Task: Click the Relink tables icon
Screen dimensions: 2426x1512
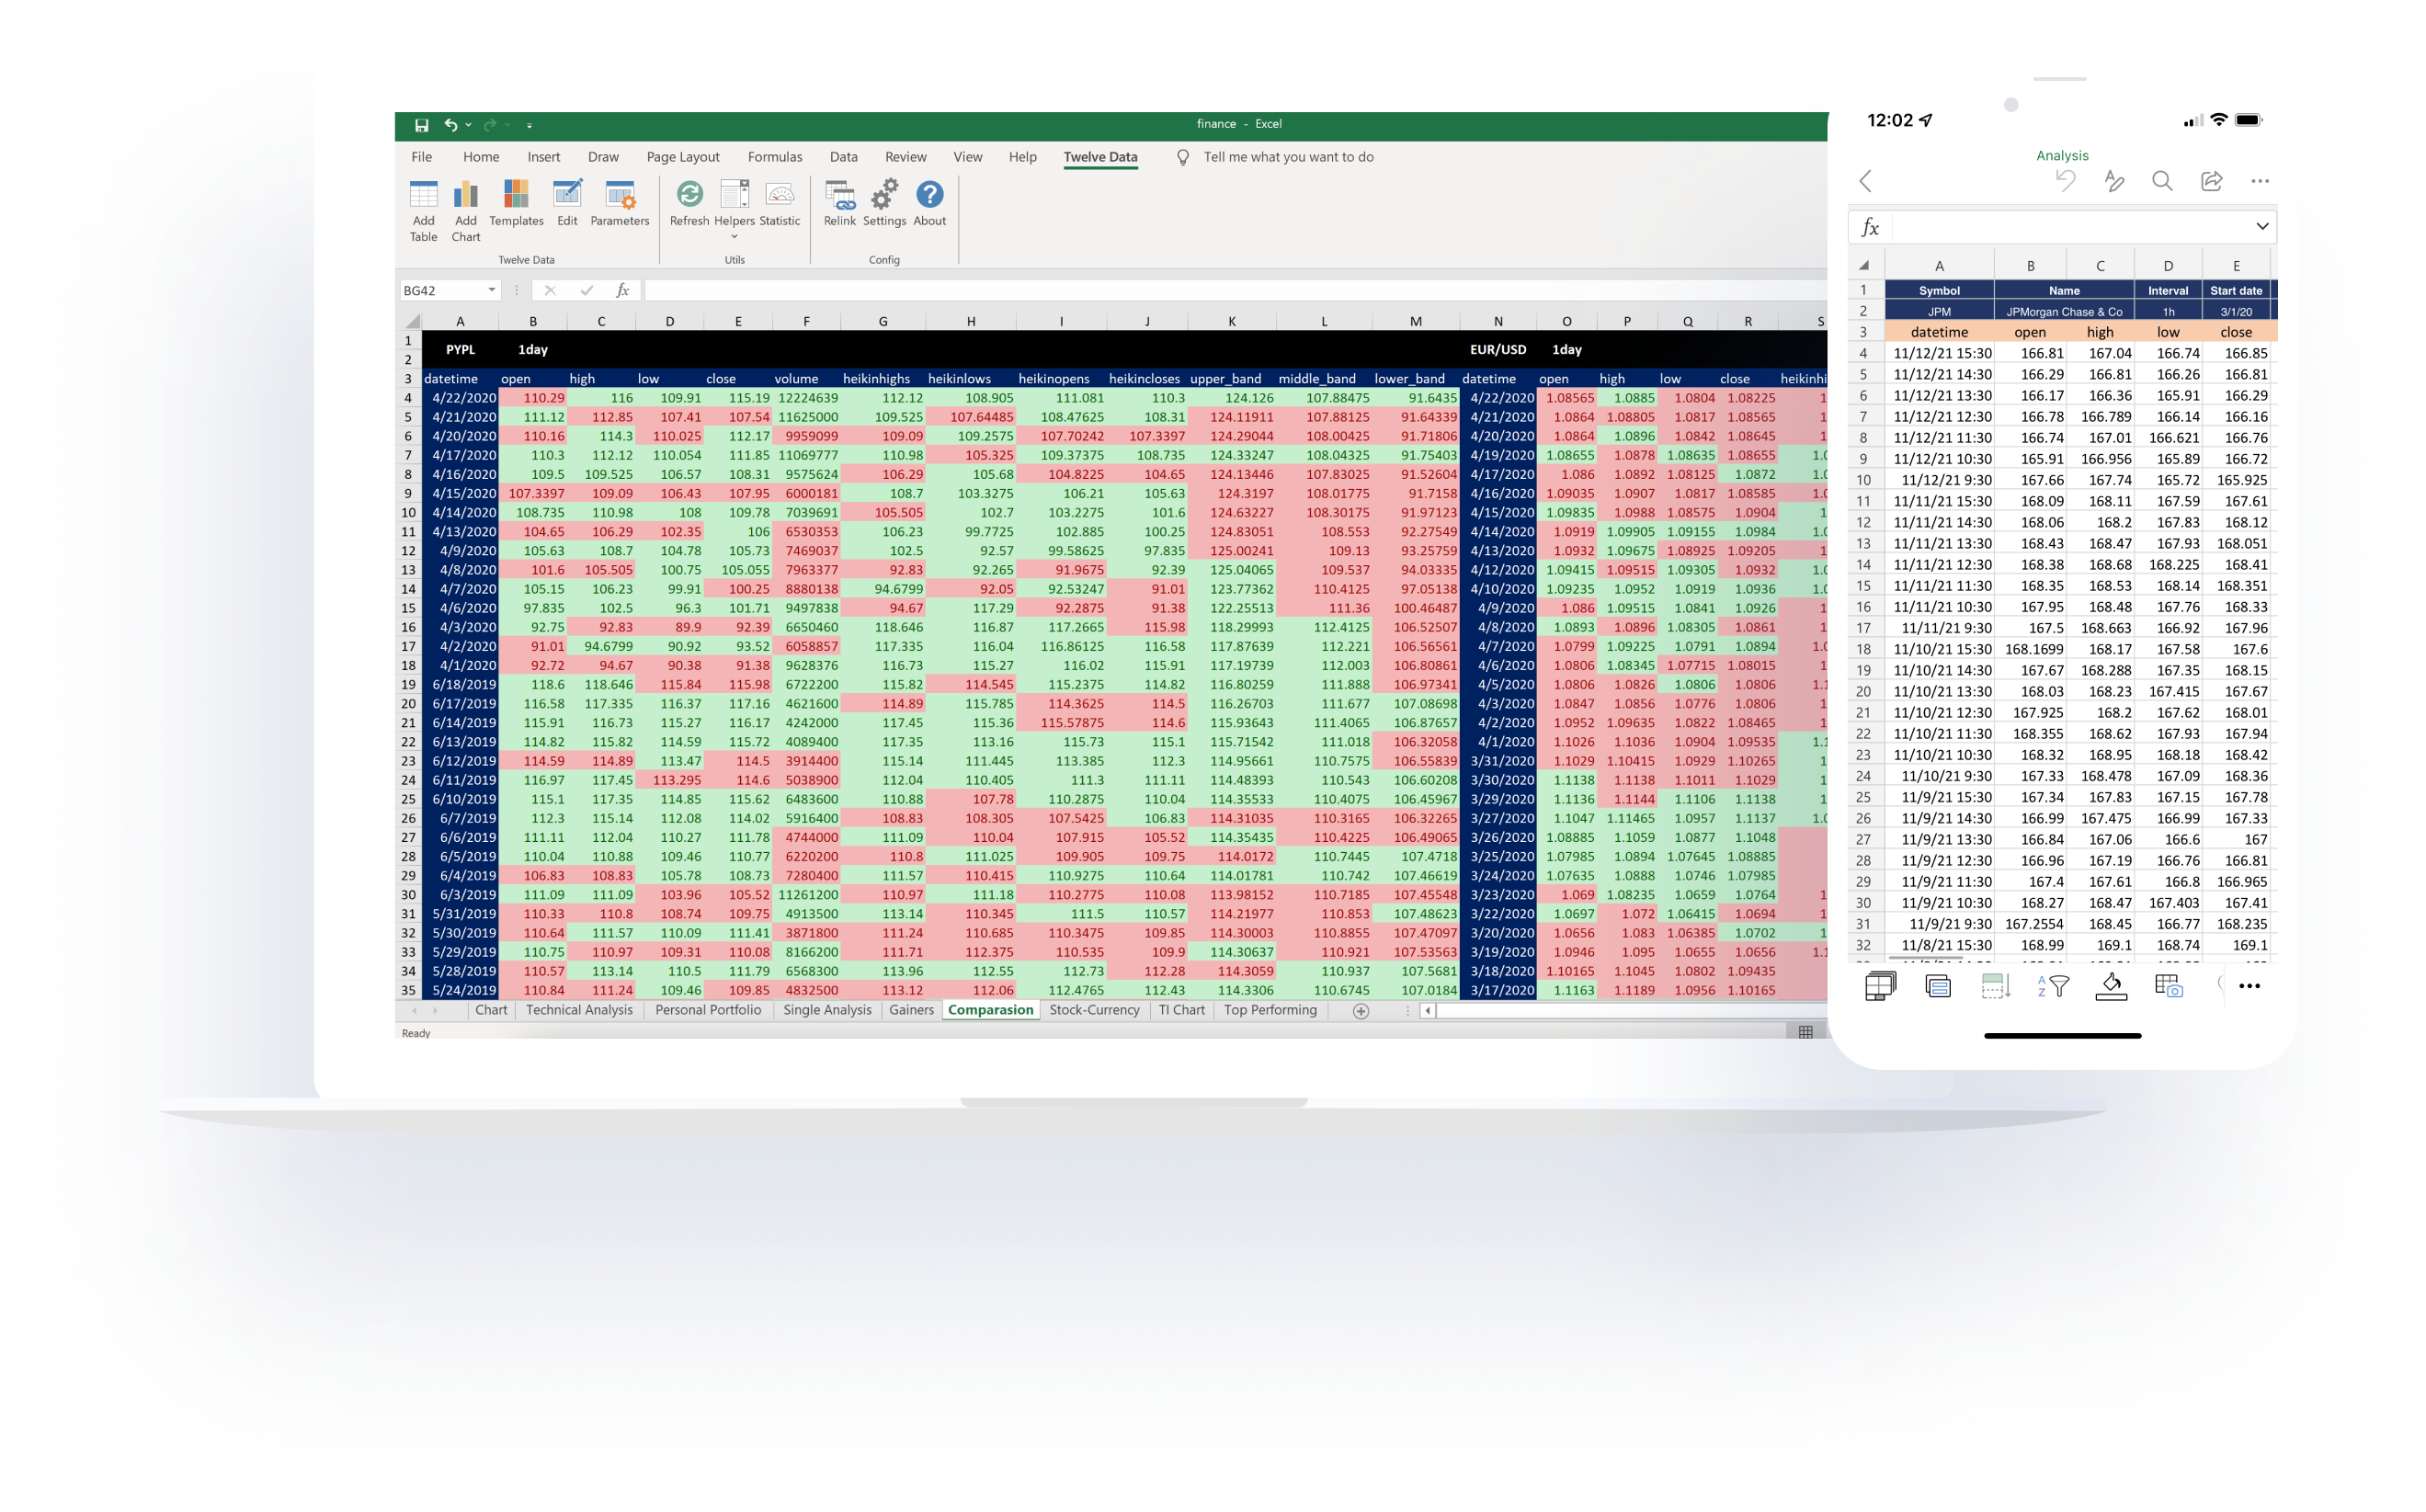Action: (x=839, y=195)
